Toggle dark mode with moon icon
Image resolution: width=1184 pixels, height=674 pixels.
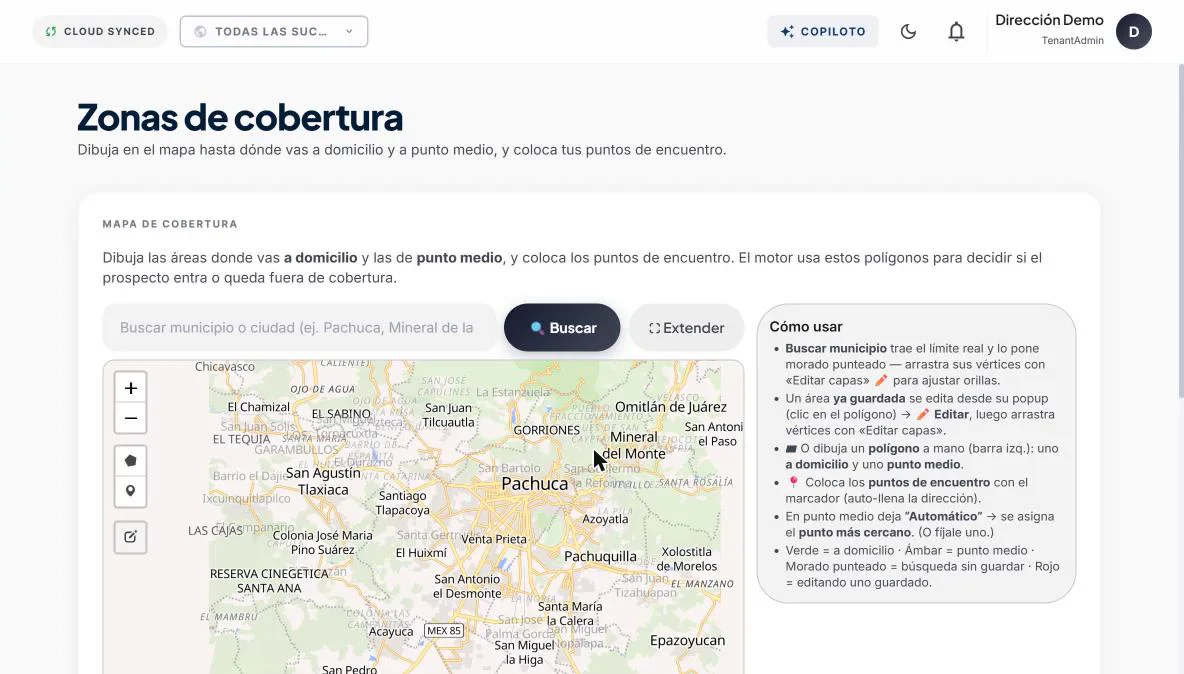908,32
